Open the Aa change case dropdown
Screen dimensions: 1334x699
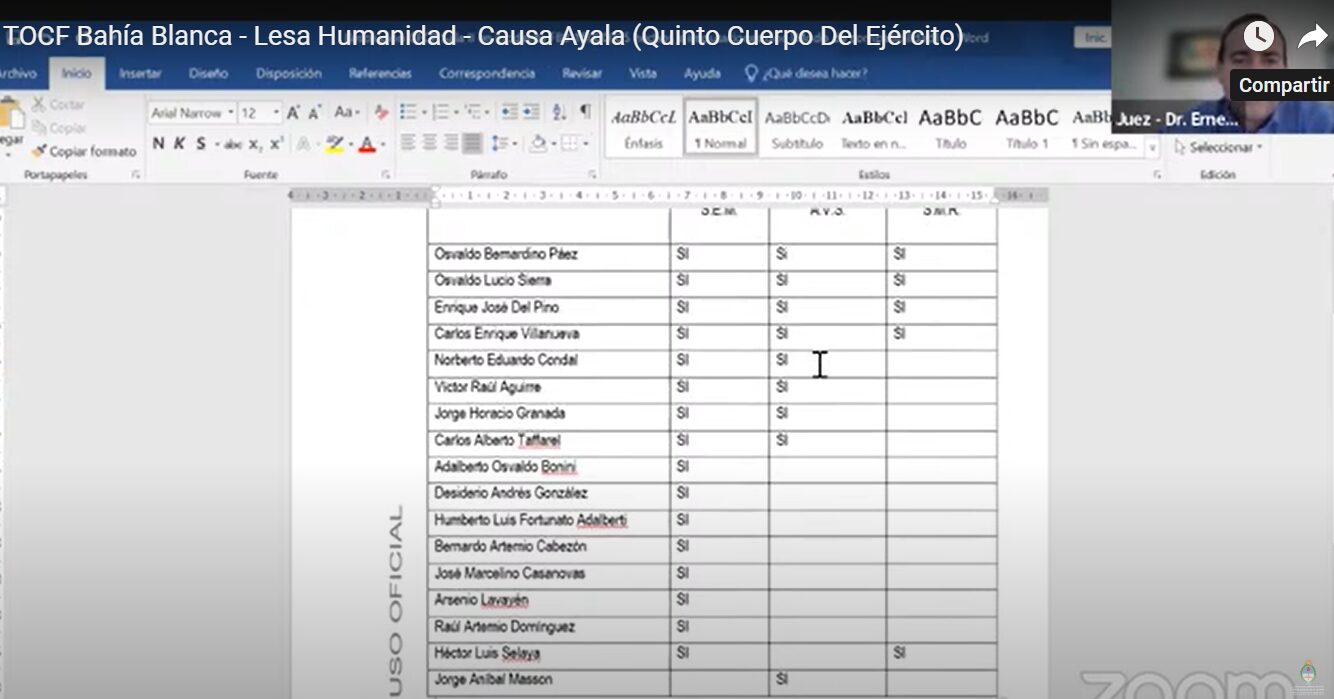[x=347, y=113]
